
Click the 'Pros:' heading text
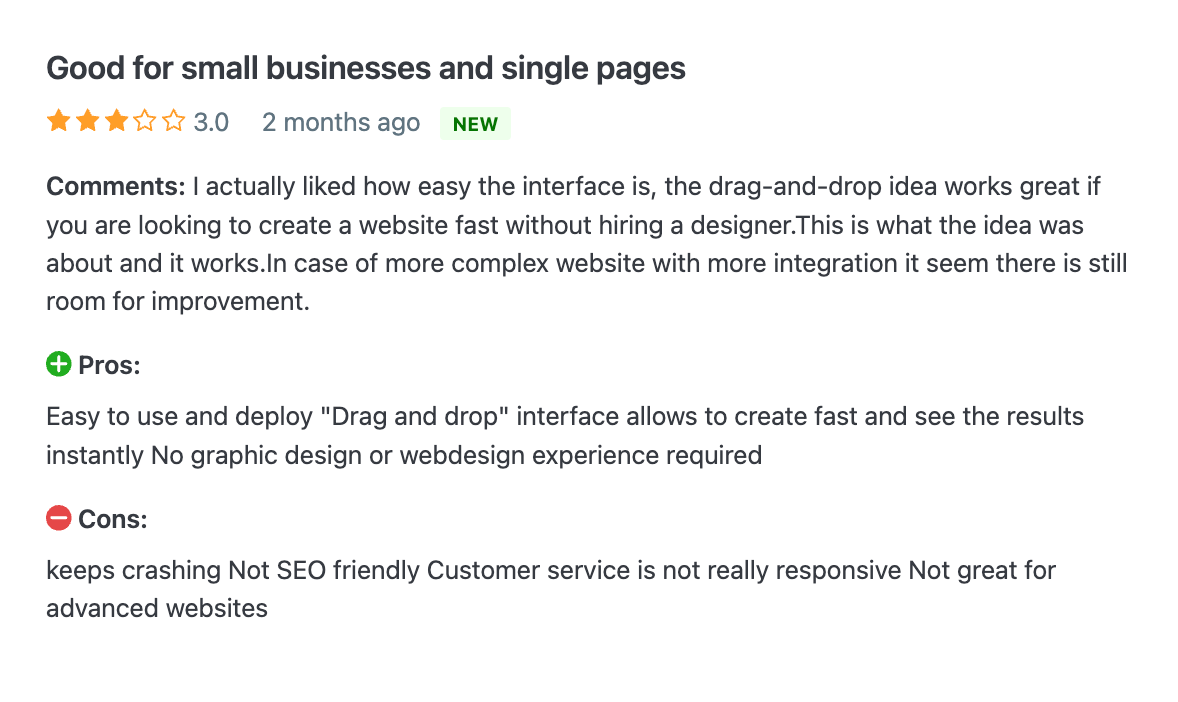coord(109,366)
